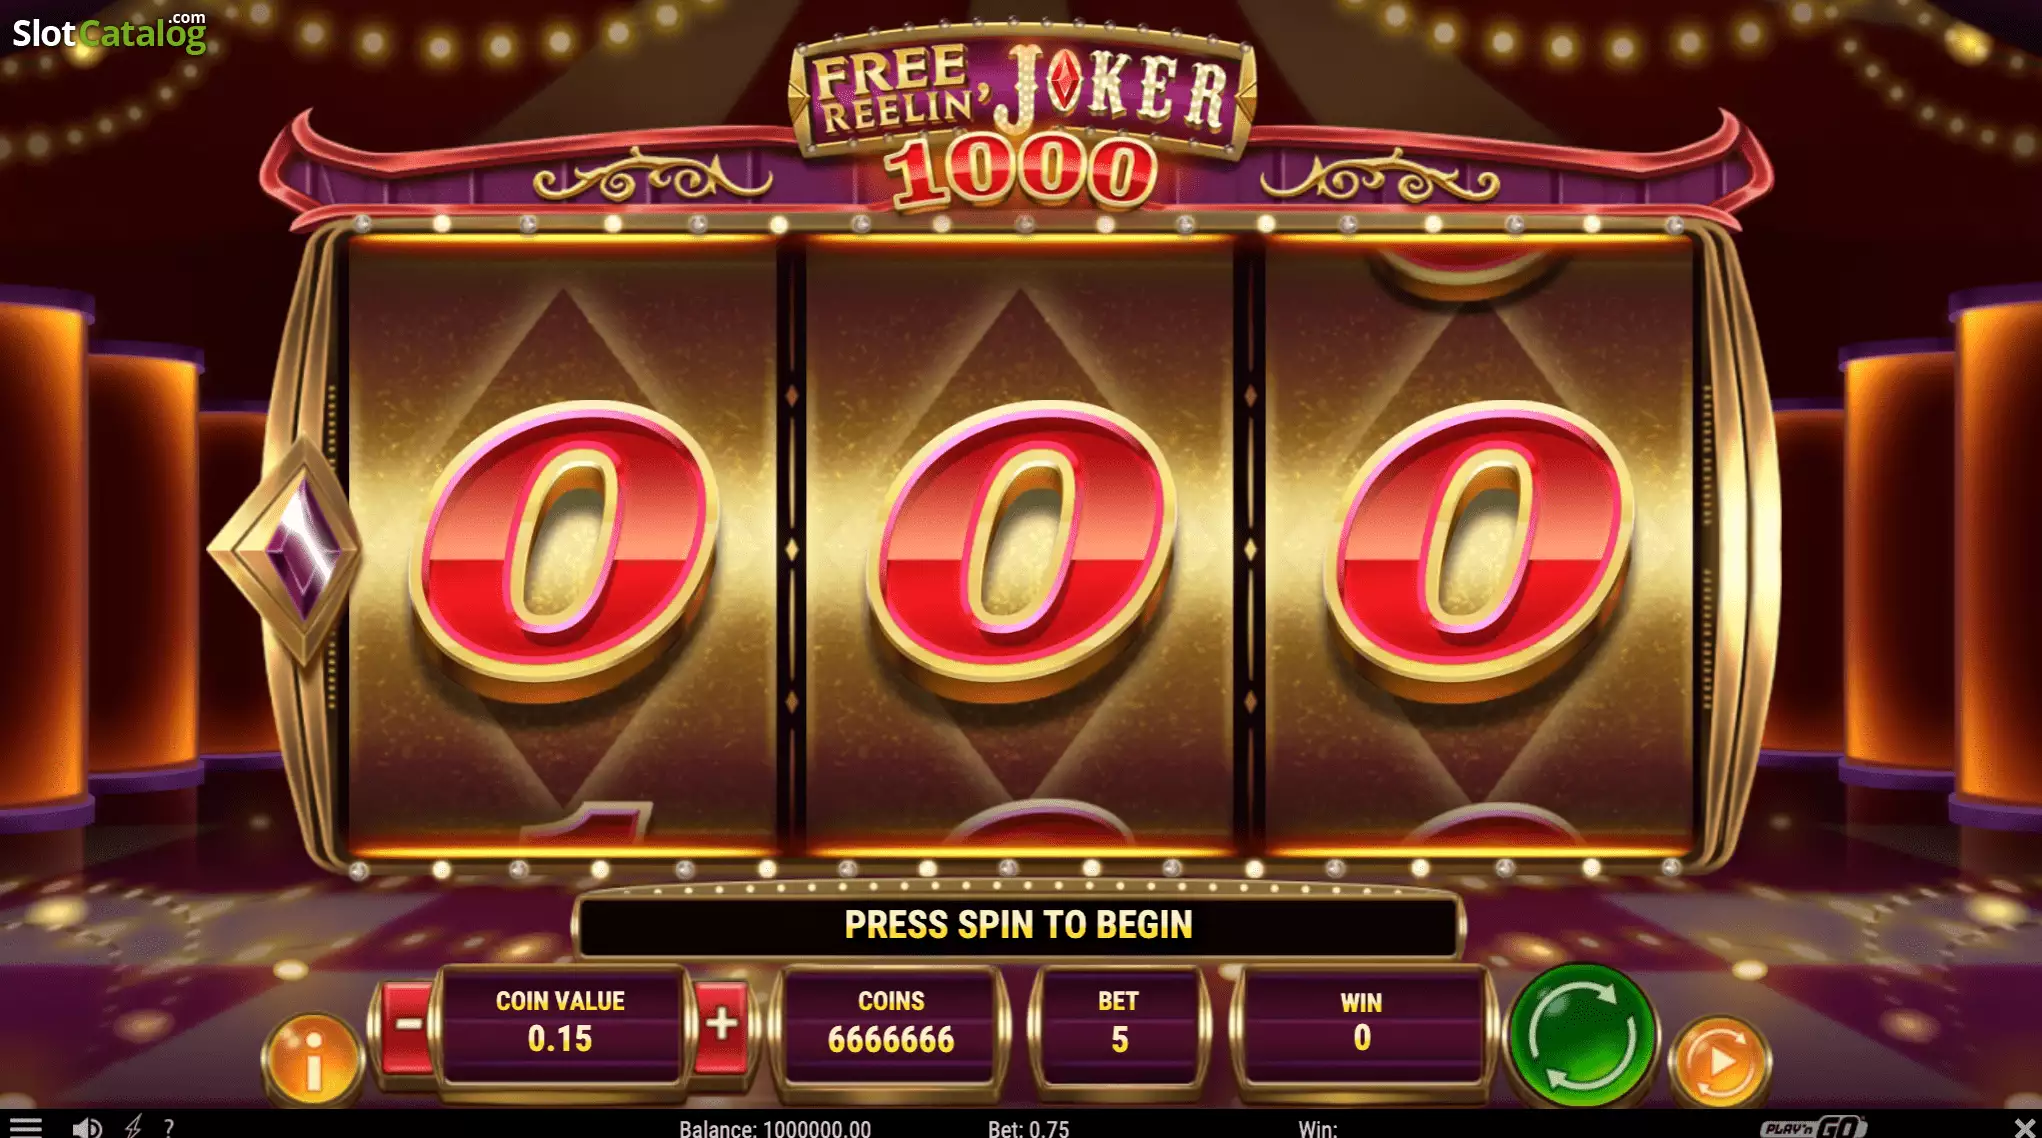Toggle fast play lightning icon
Viewport: 2042px width, 1138px height.
pos(133,1127)
